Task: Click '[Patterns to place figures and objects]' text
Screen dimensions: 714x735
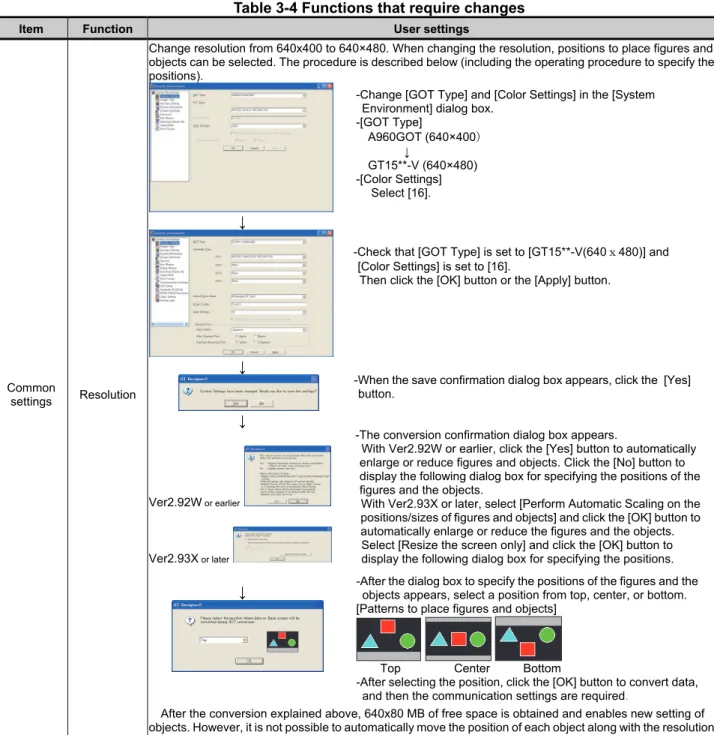Action: click(x=456, y=608)
